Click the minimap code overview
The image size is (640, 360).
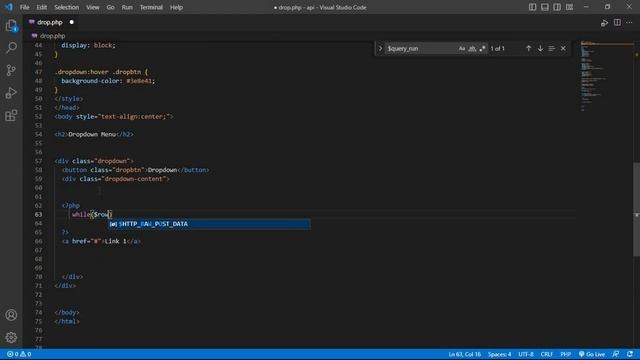coord(606,76)
